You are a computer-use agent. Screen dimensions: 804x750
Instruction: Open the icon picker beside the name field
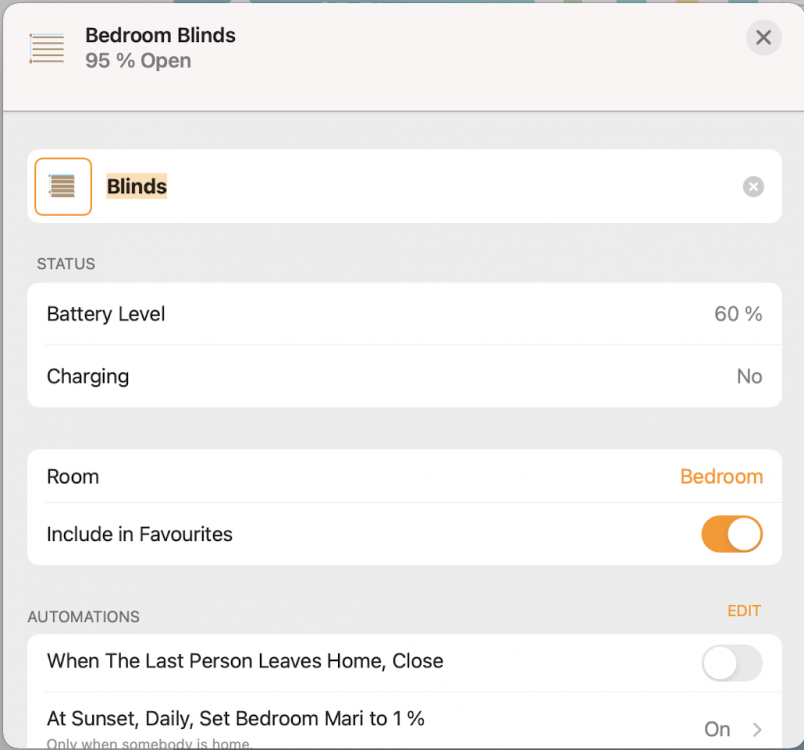63,187
